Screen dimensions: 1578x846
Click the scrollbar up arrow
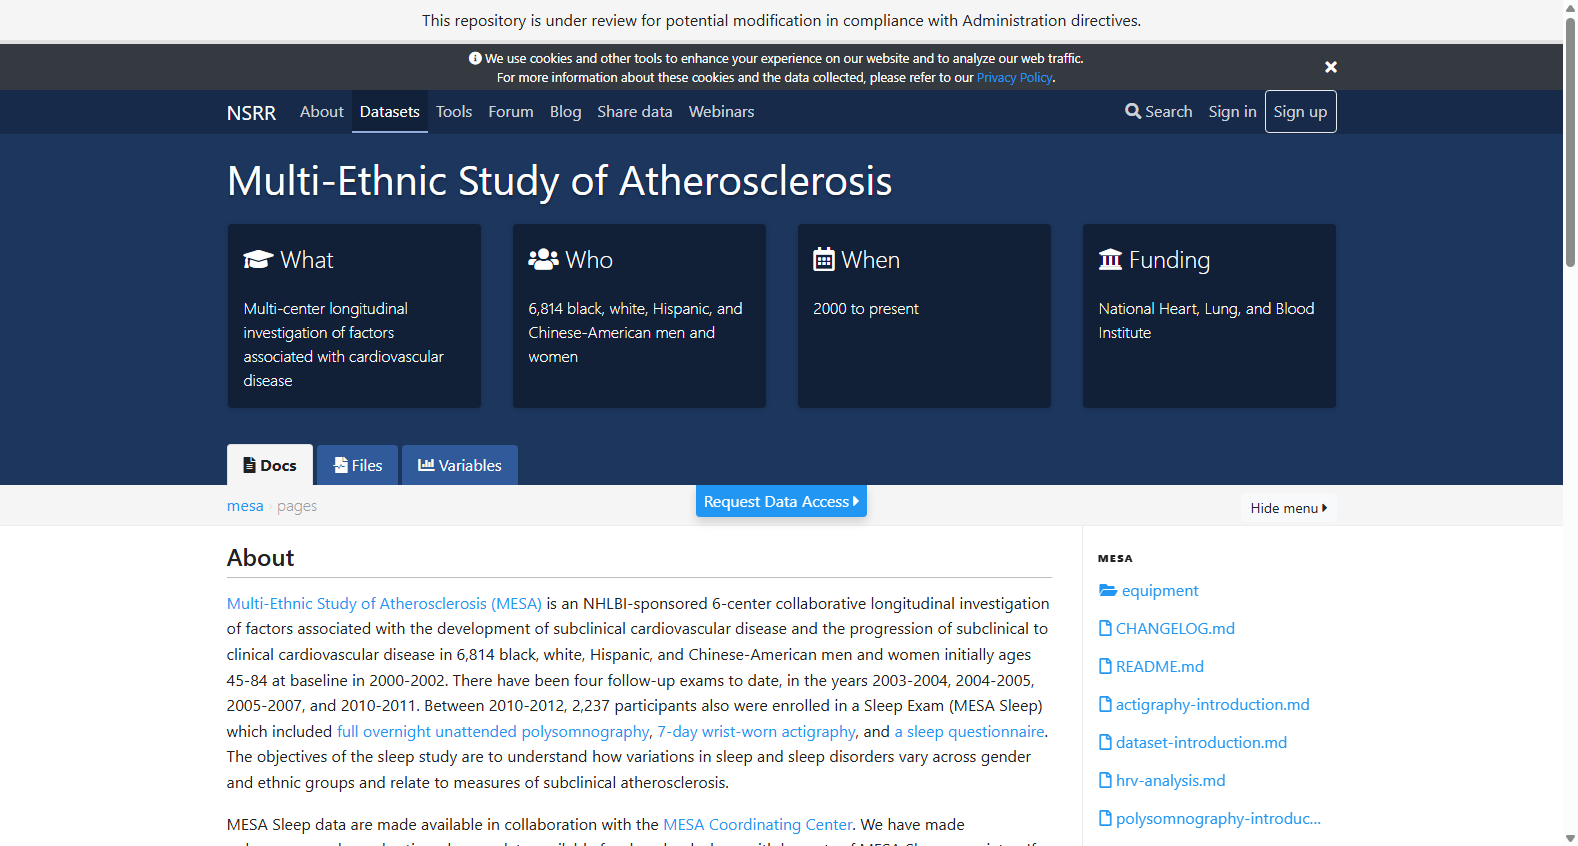(1570, 7)
